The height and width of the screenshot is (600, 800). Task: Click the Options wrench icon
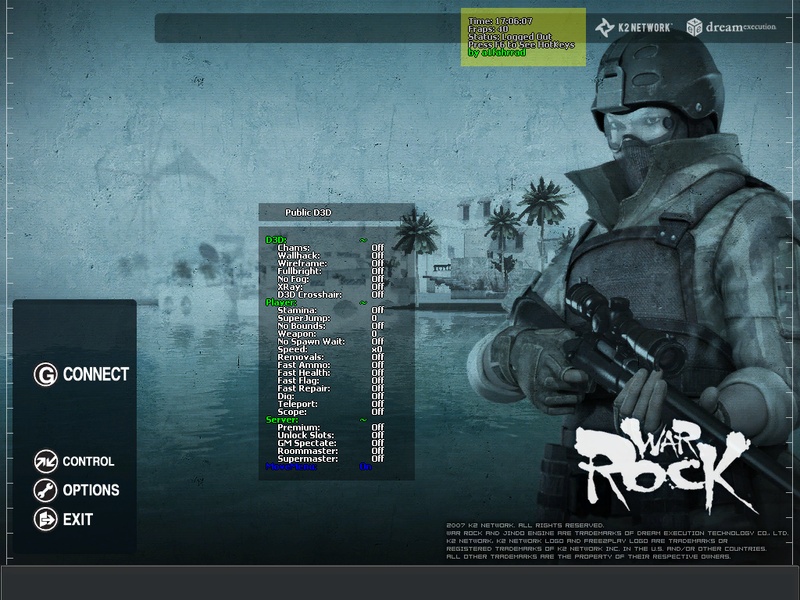(x=45, y=490)
